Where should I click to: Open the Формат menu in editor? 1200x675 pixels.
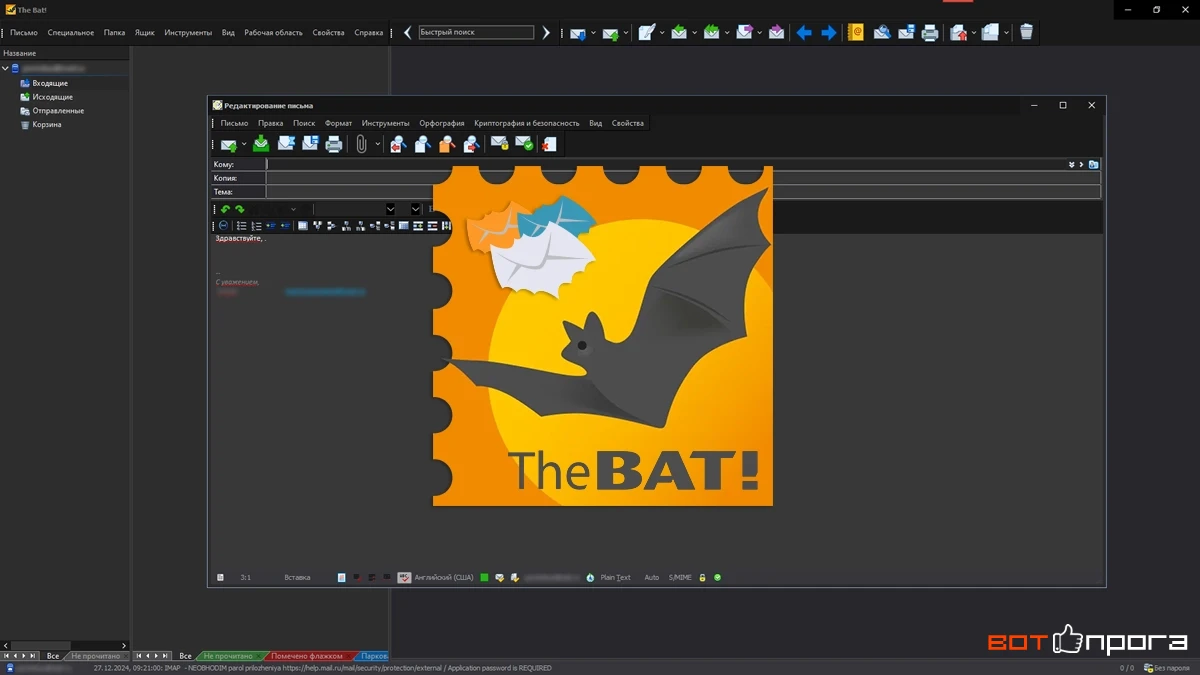338,123
